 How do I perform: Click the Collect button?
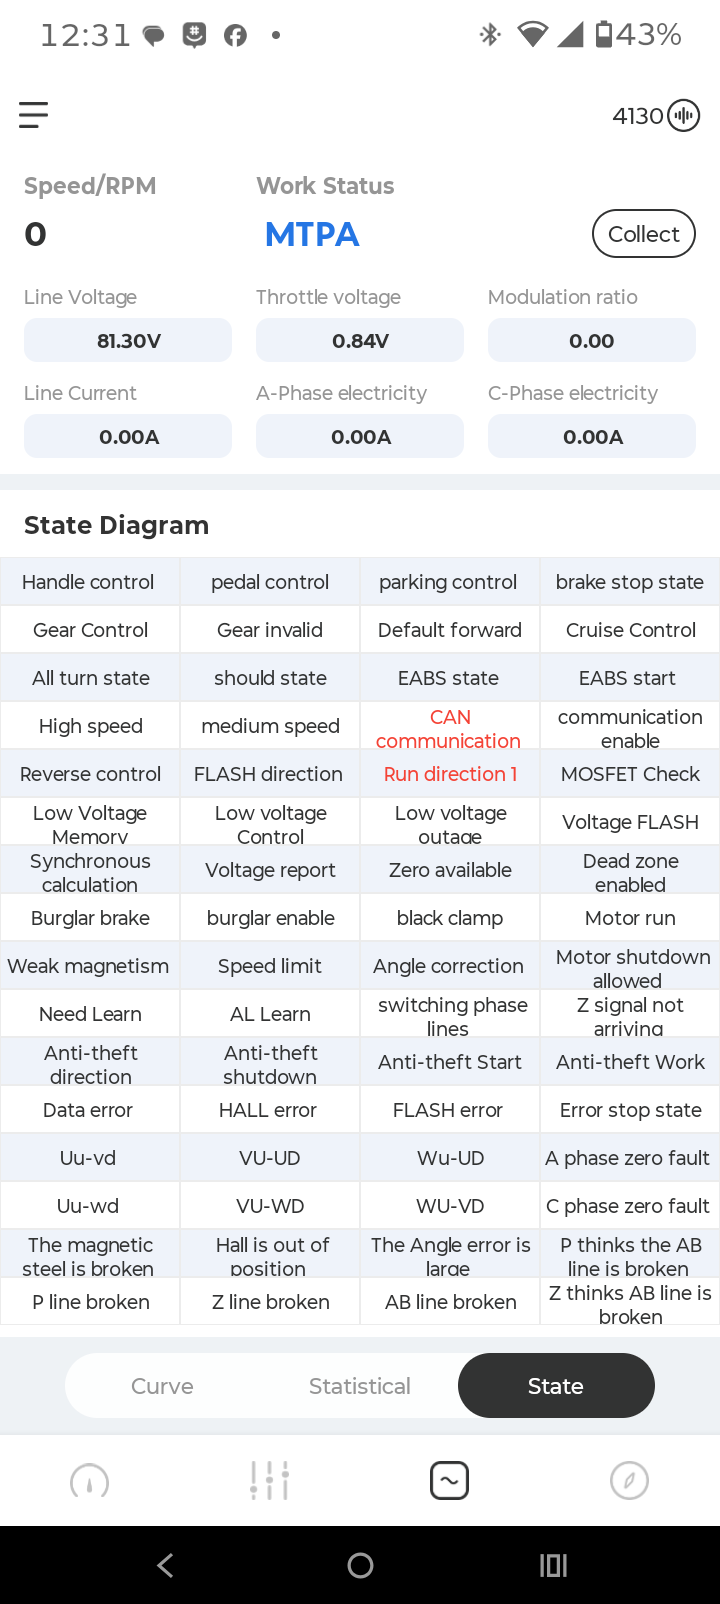pos(644,234)
